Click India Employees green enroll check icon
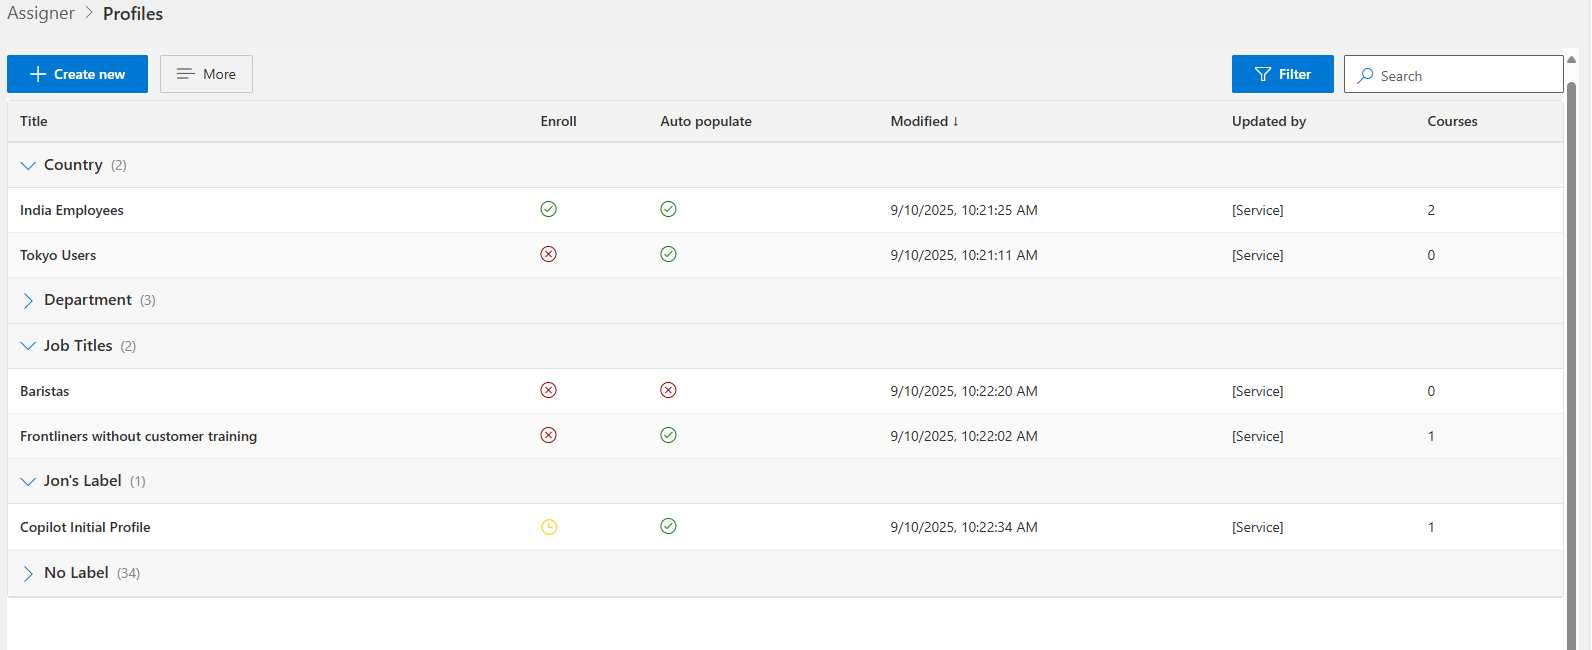Viewport: 1592px width, 650px height. (548, 209)
